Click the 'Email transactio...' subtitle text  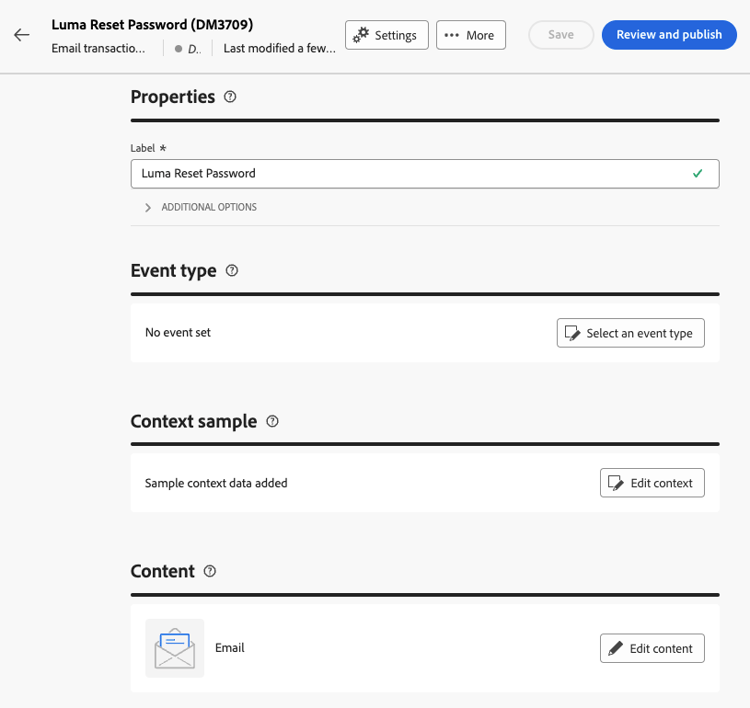coord(98,48)
